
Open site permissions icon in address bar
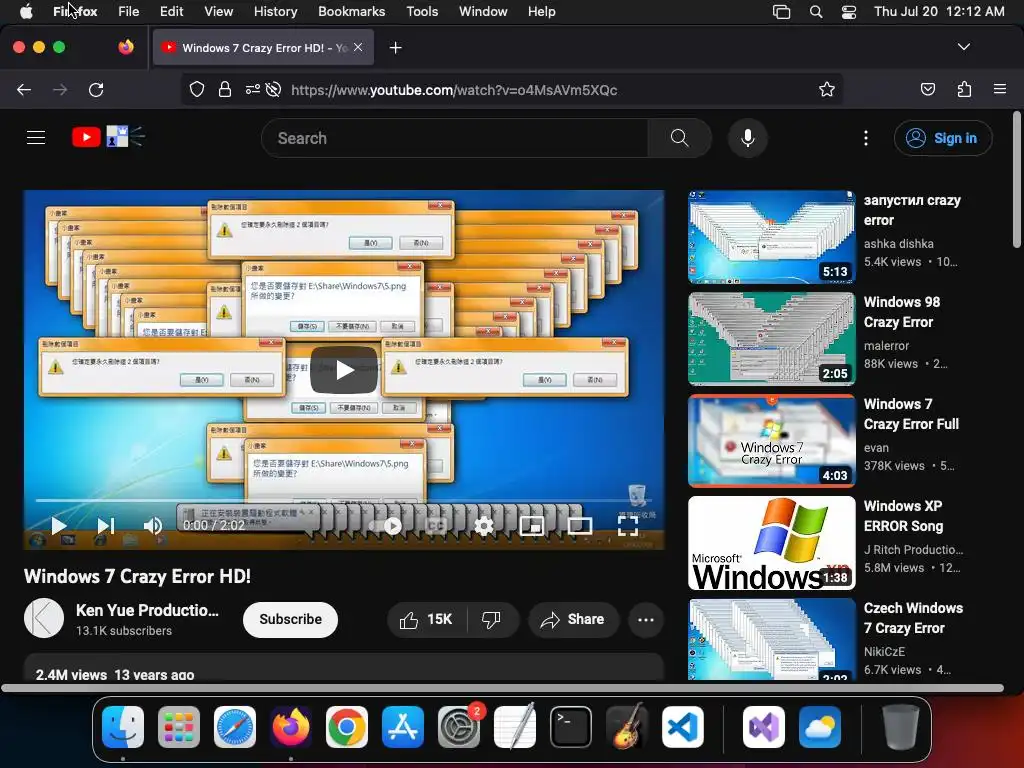coord(253,89)
